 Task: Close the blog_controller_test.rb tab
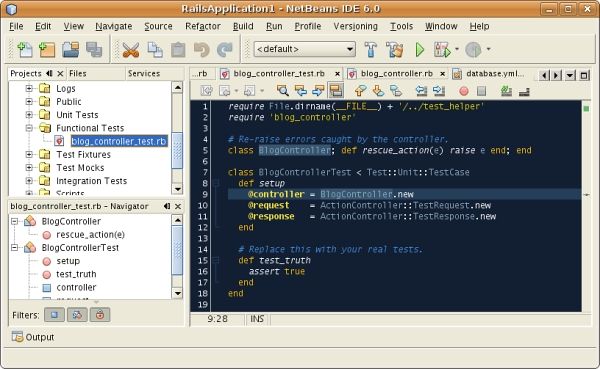tap(337, 74)
